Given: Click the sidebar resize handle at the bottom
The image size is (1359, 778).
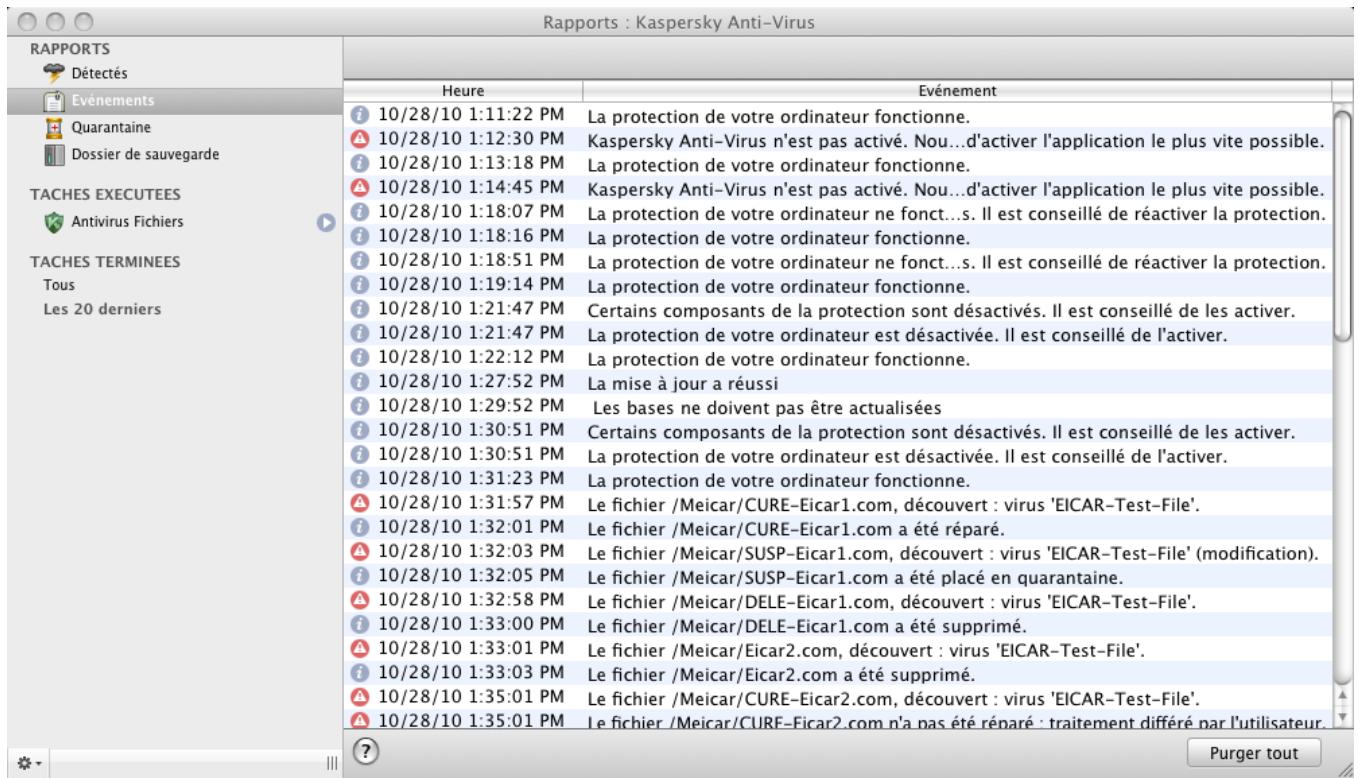Looking at the screenshot, I should tap(333, 761).
